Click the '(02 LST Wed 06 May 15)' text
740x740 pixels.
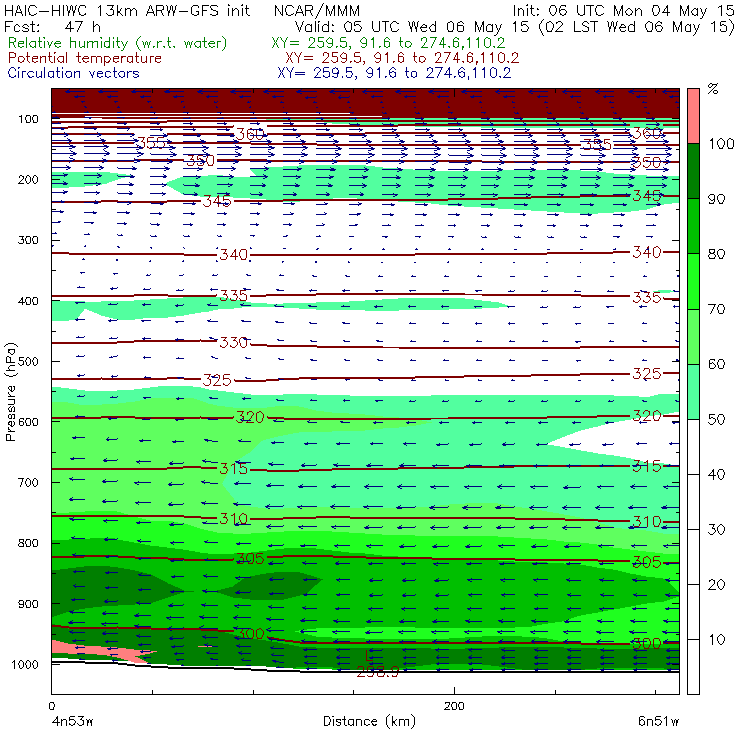pos(637,26)
